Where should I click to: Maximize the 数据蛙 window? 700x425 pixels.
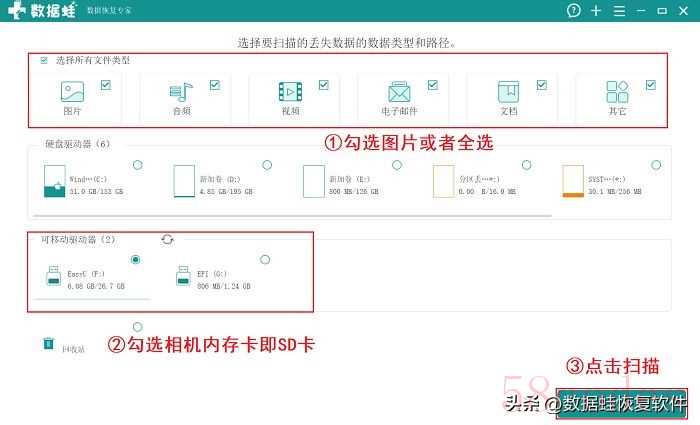pos(662,11)
